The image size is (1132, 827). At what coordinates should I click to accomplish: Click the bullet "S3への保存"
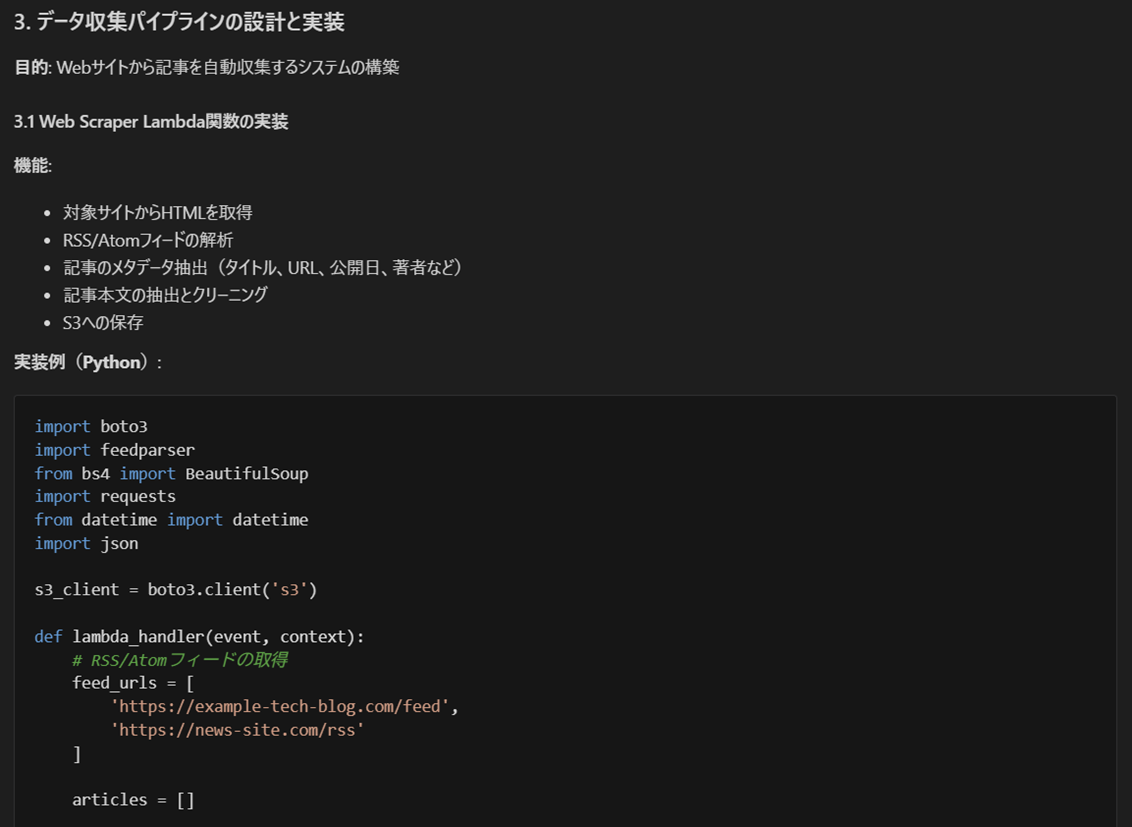point(103,322)
